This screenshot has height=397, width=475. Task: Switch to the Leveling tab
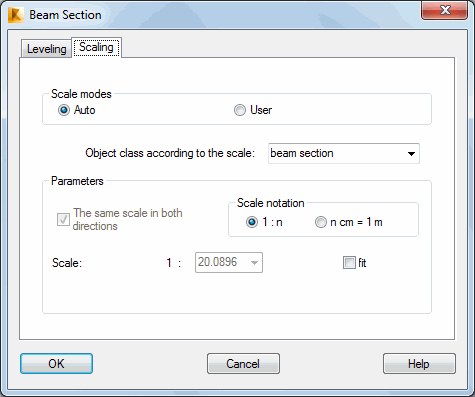coord(46,49)
